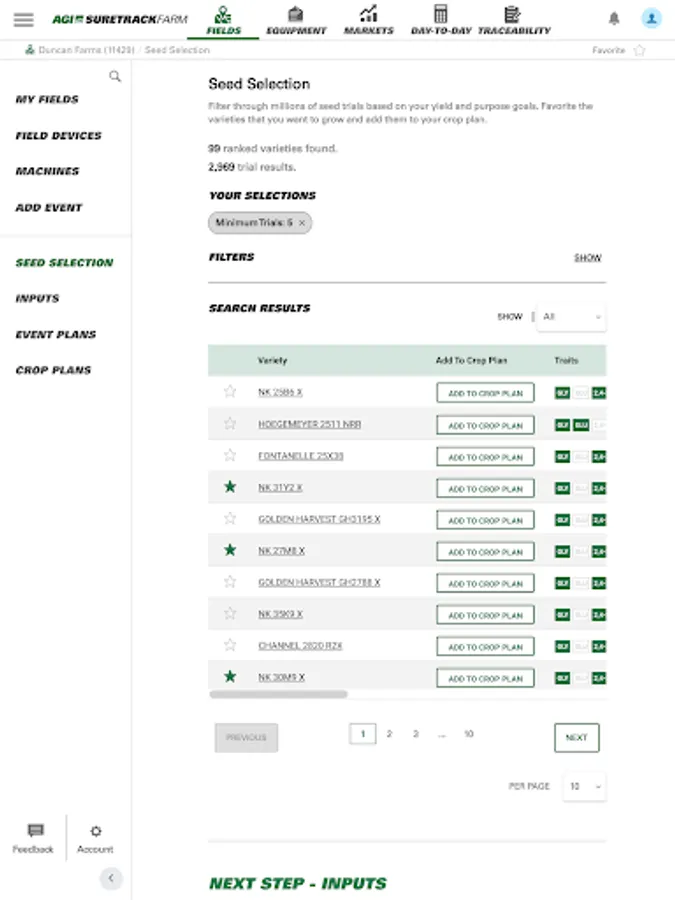Favorite the Channel 2820 R2X variety
The height and width of the screenshot is (900, 675).
(230, 645)
